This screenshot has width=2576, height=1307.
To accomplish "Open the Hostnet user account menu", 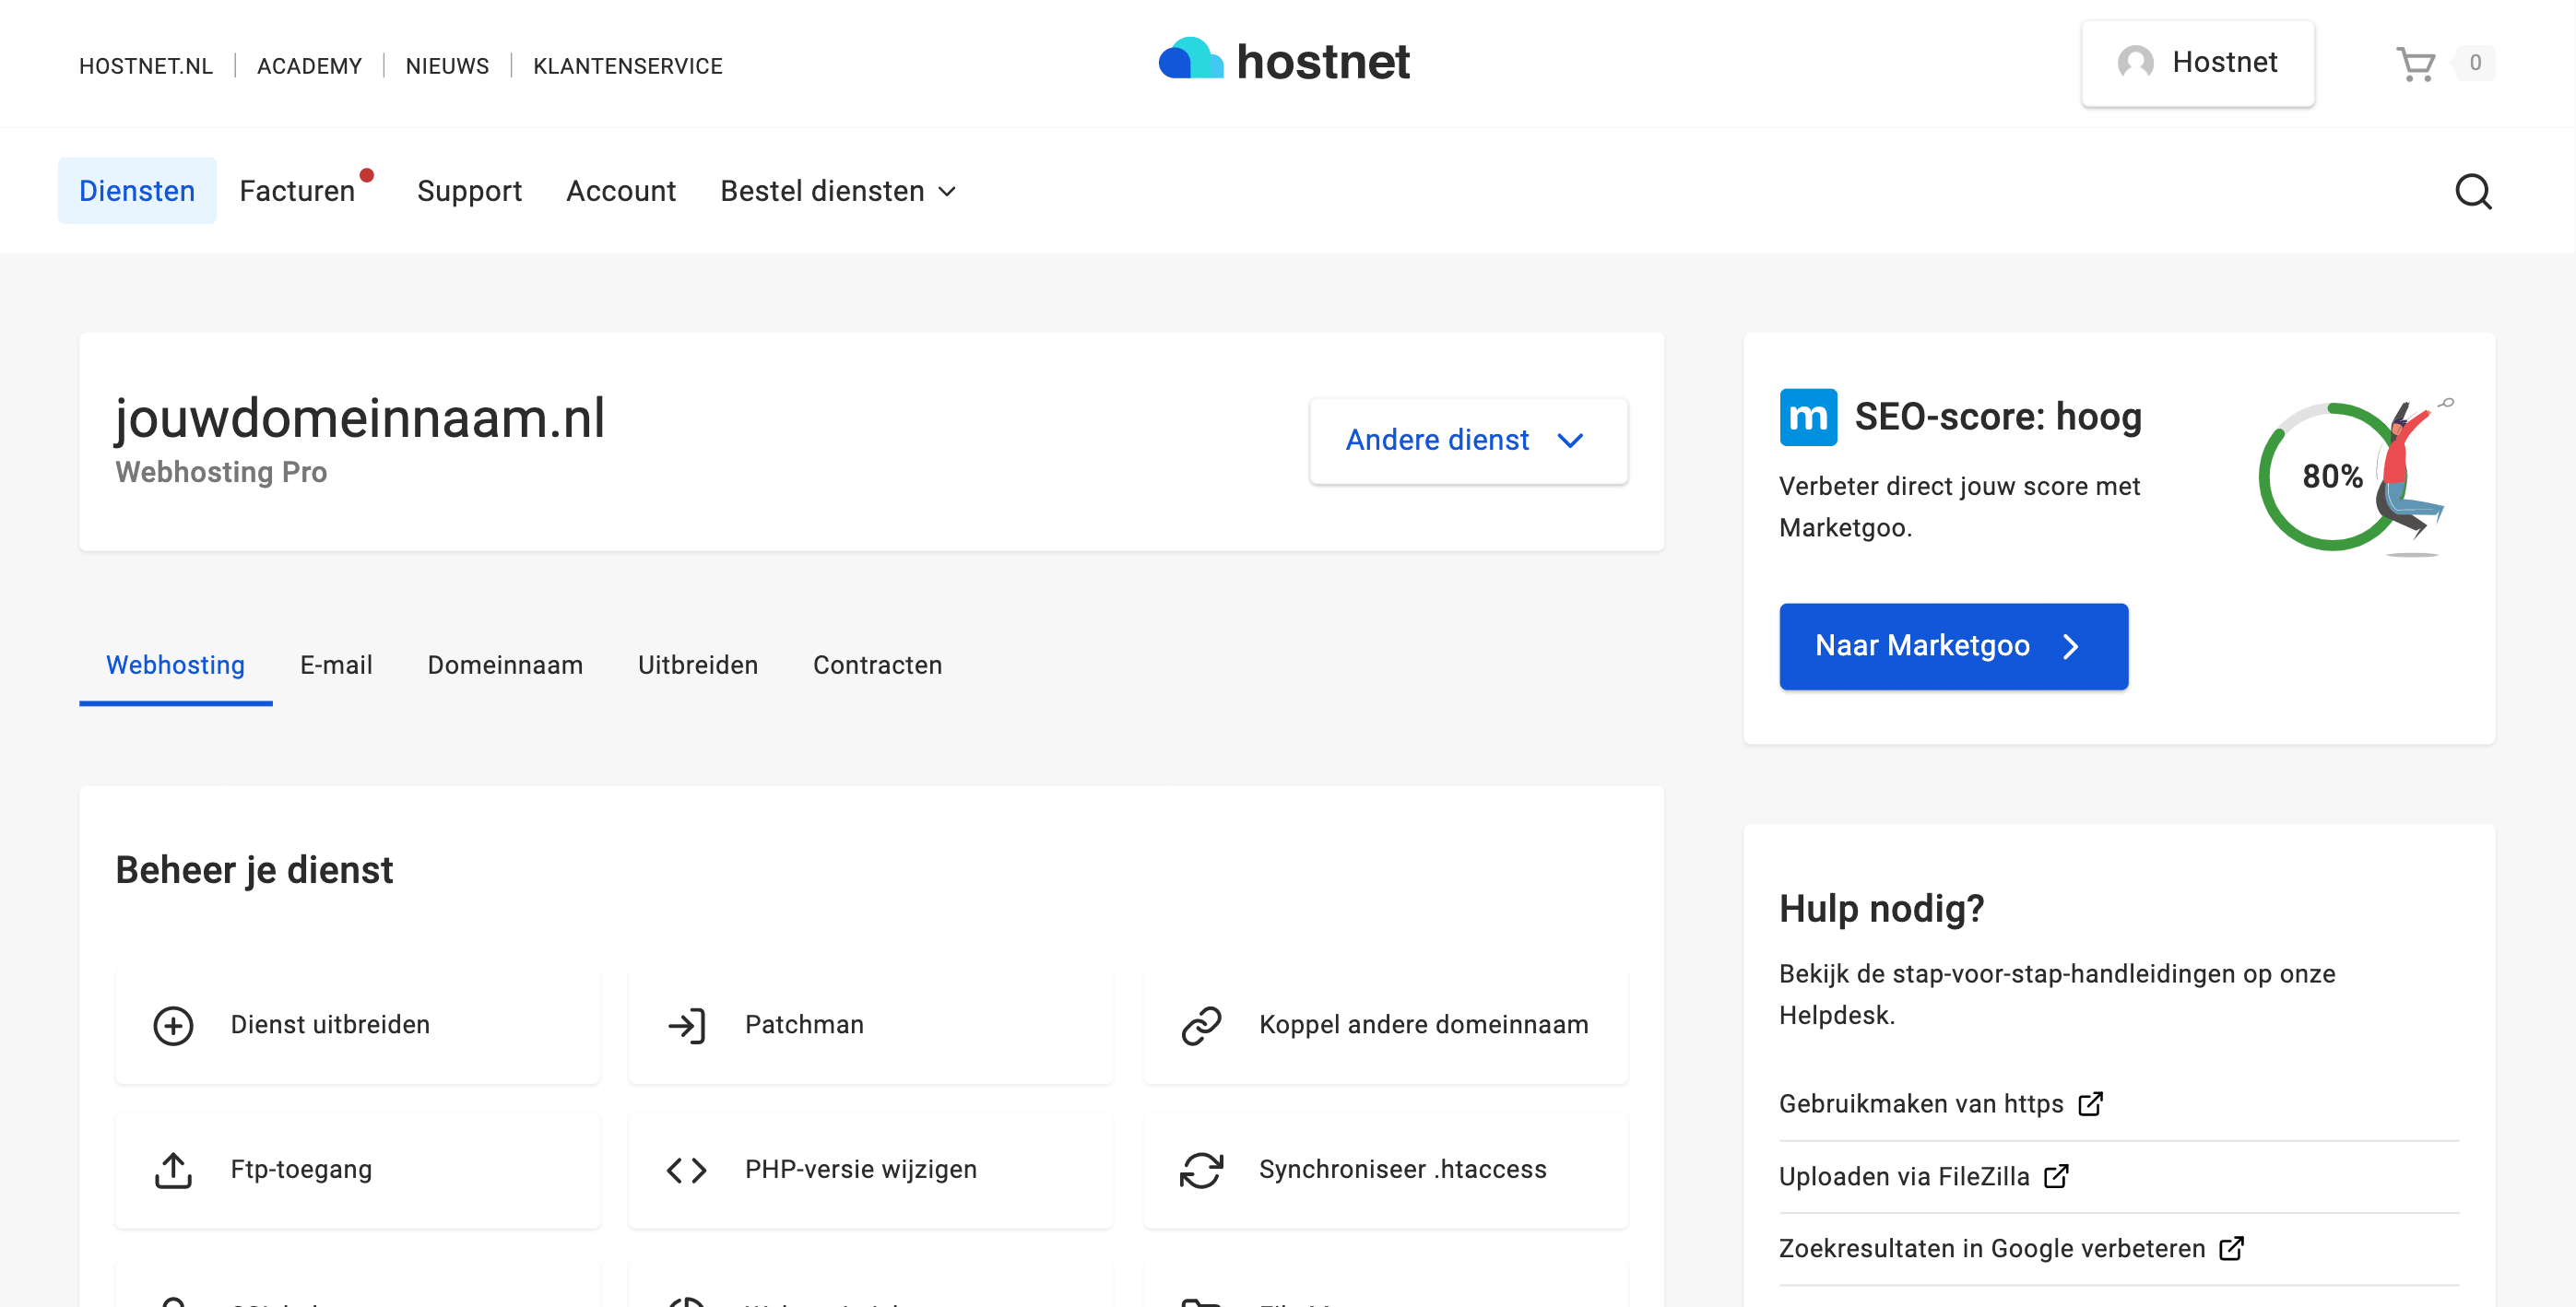I will [2197, 63].
